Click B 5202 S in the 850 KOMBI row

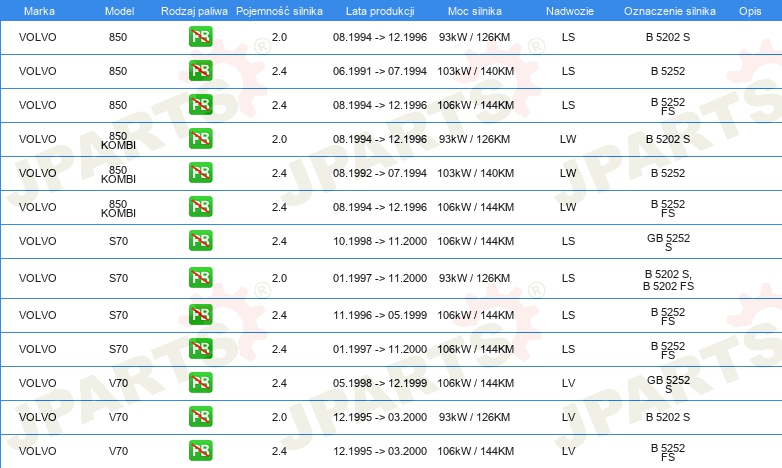pyautogui.click(x=668, y=139)
